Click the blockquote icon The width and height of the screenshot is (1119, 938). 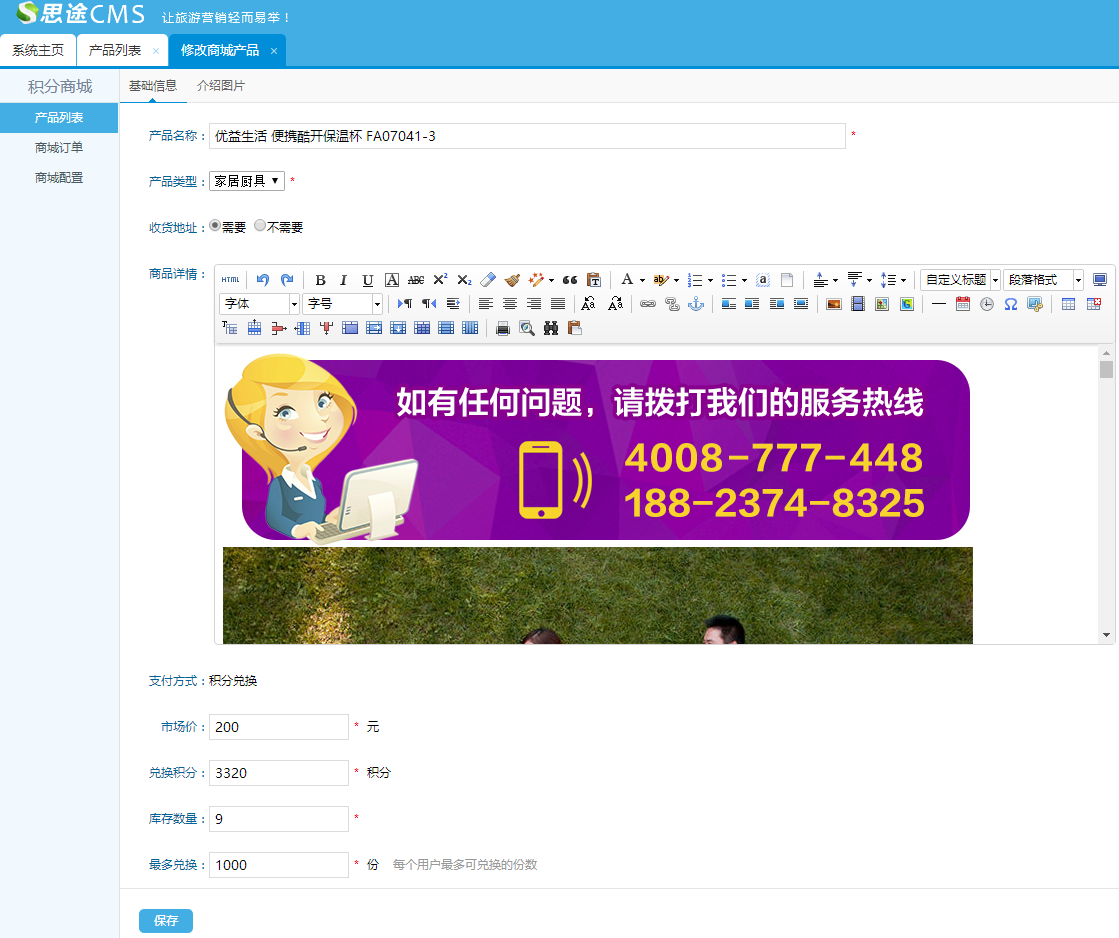(570, 280)
